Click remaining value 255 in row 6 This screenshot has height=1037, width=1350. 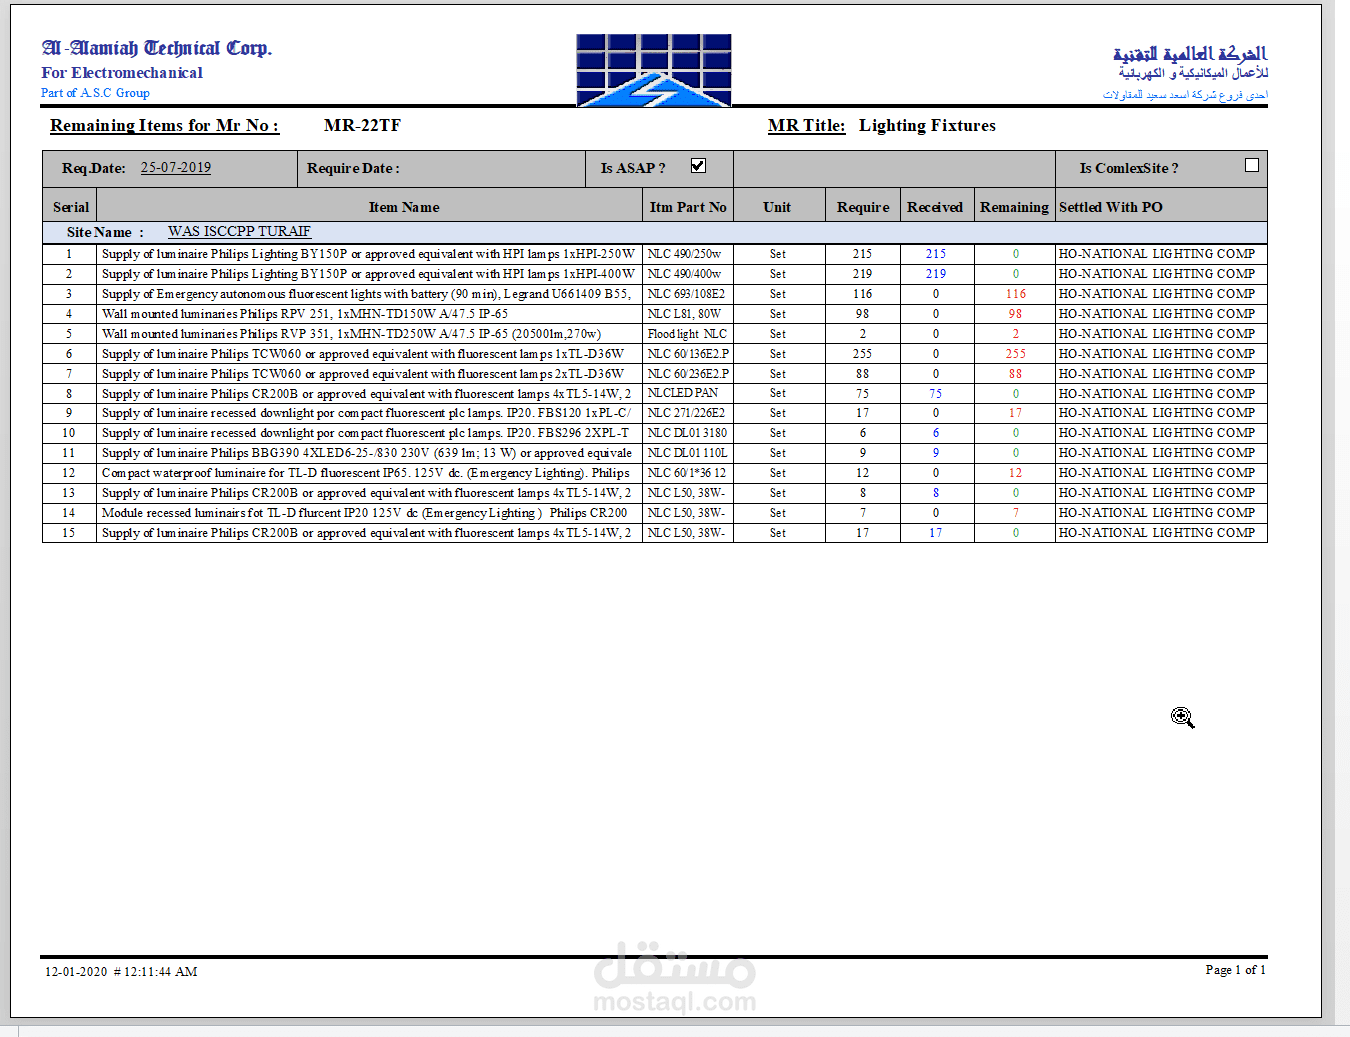click(1016, 354)
